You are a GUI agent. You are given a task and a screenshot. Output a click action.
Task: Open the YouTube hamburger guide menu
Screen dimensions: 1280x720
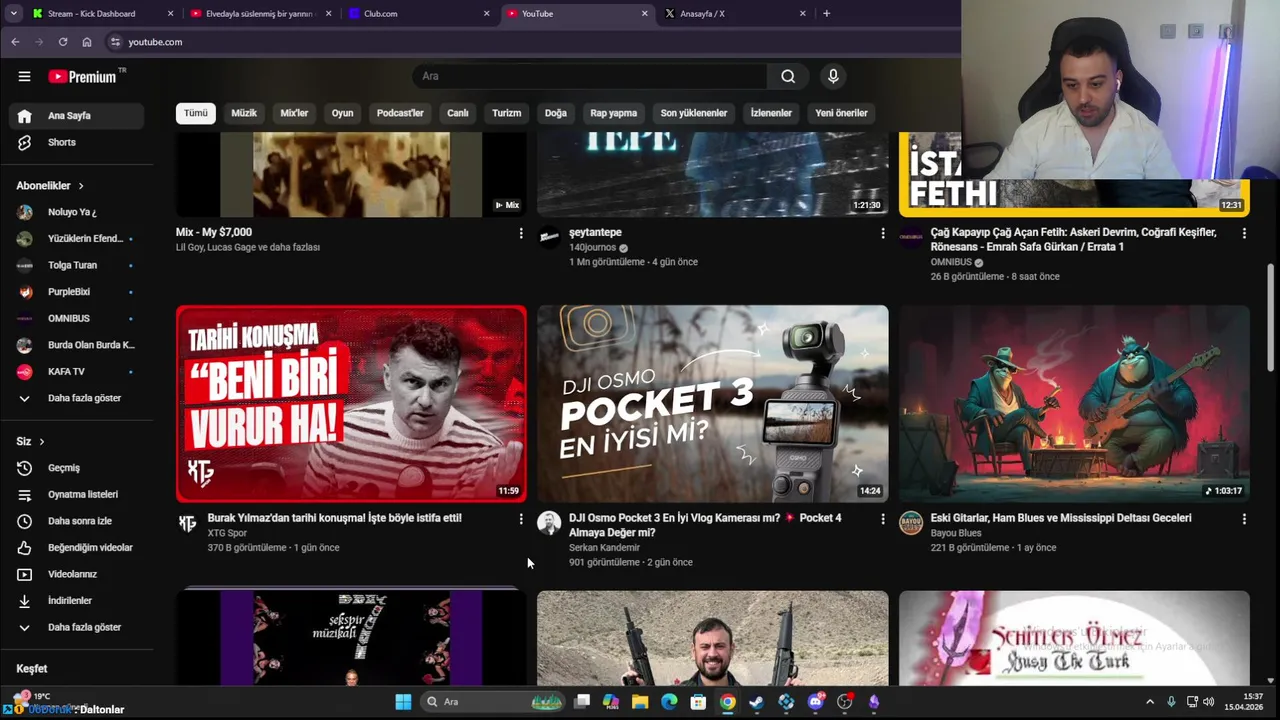[x=24, y=76]
